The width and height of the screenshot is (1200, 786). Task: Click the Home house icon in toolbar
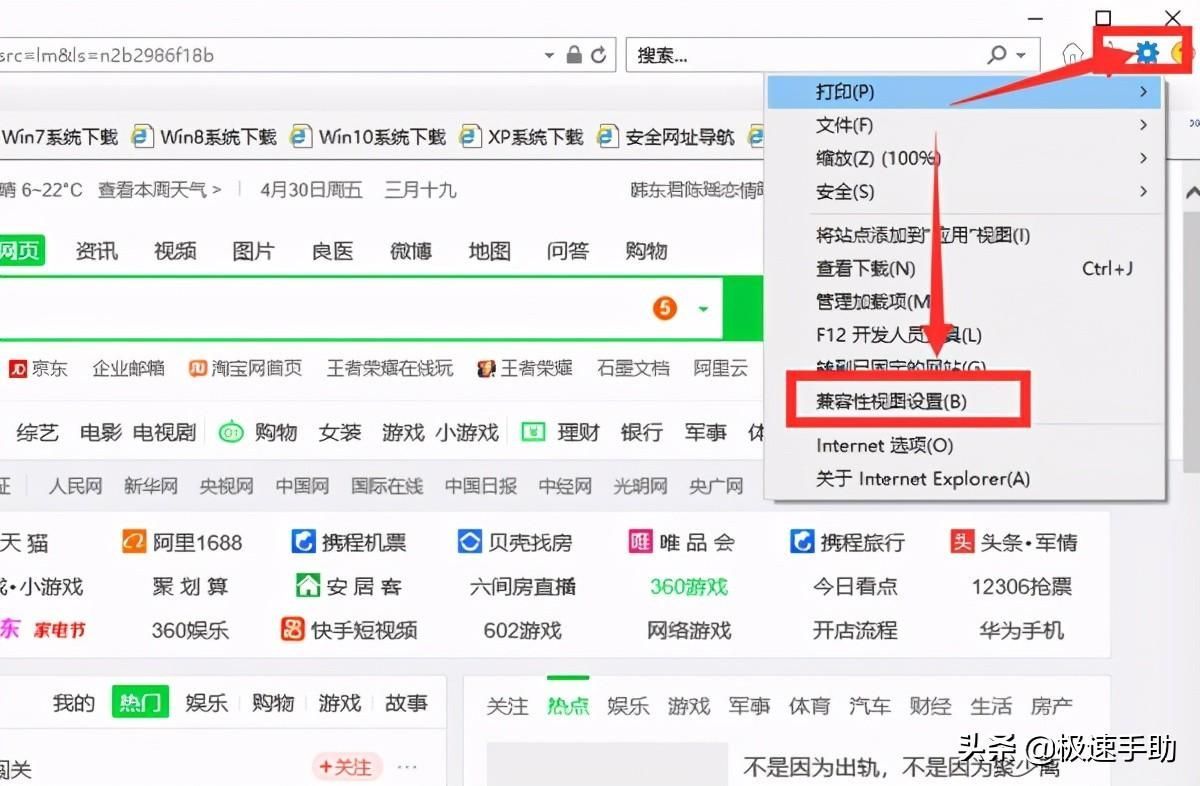[x=1072, y=54]
